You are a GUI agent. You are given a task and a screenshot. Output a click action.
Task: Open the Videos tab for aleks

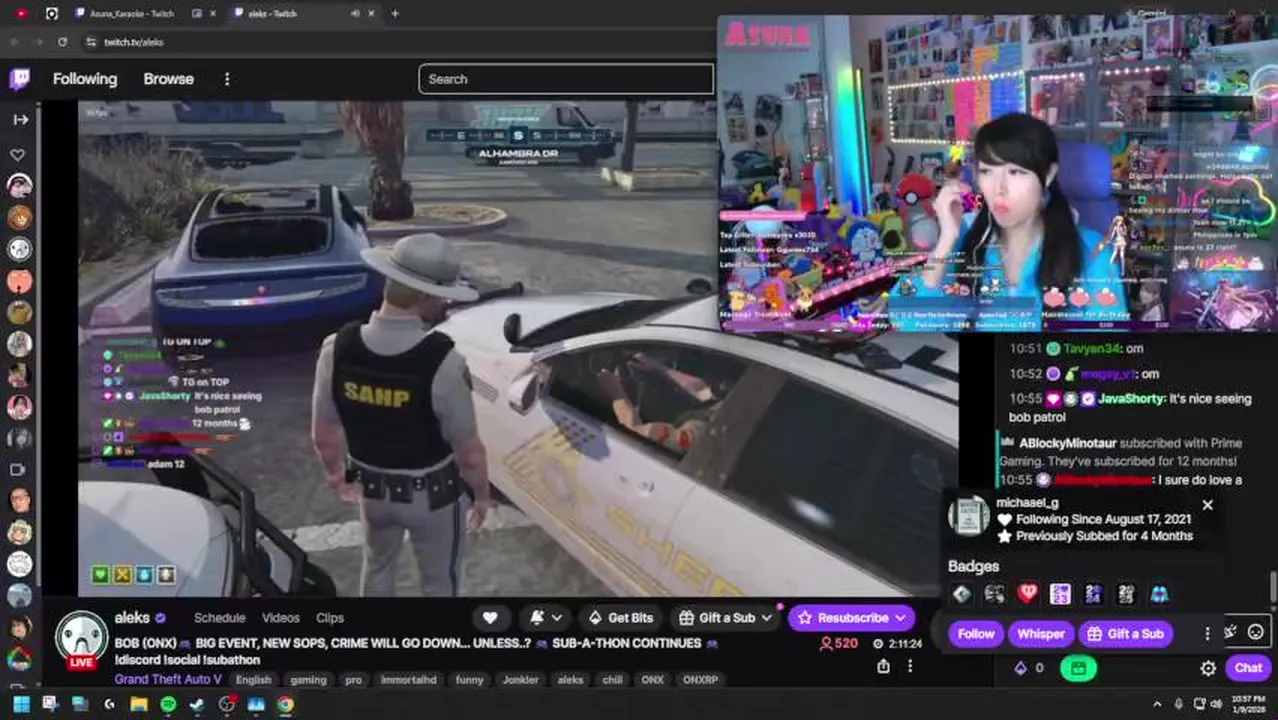pos(281,618)
